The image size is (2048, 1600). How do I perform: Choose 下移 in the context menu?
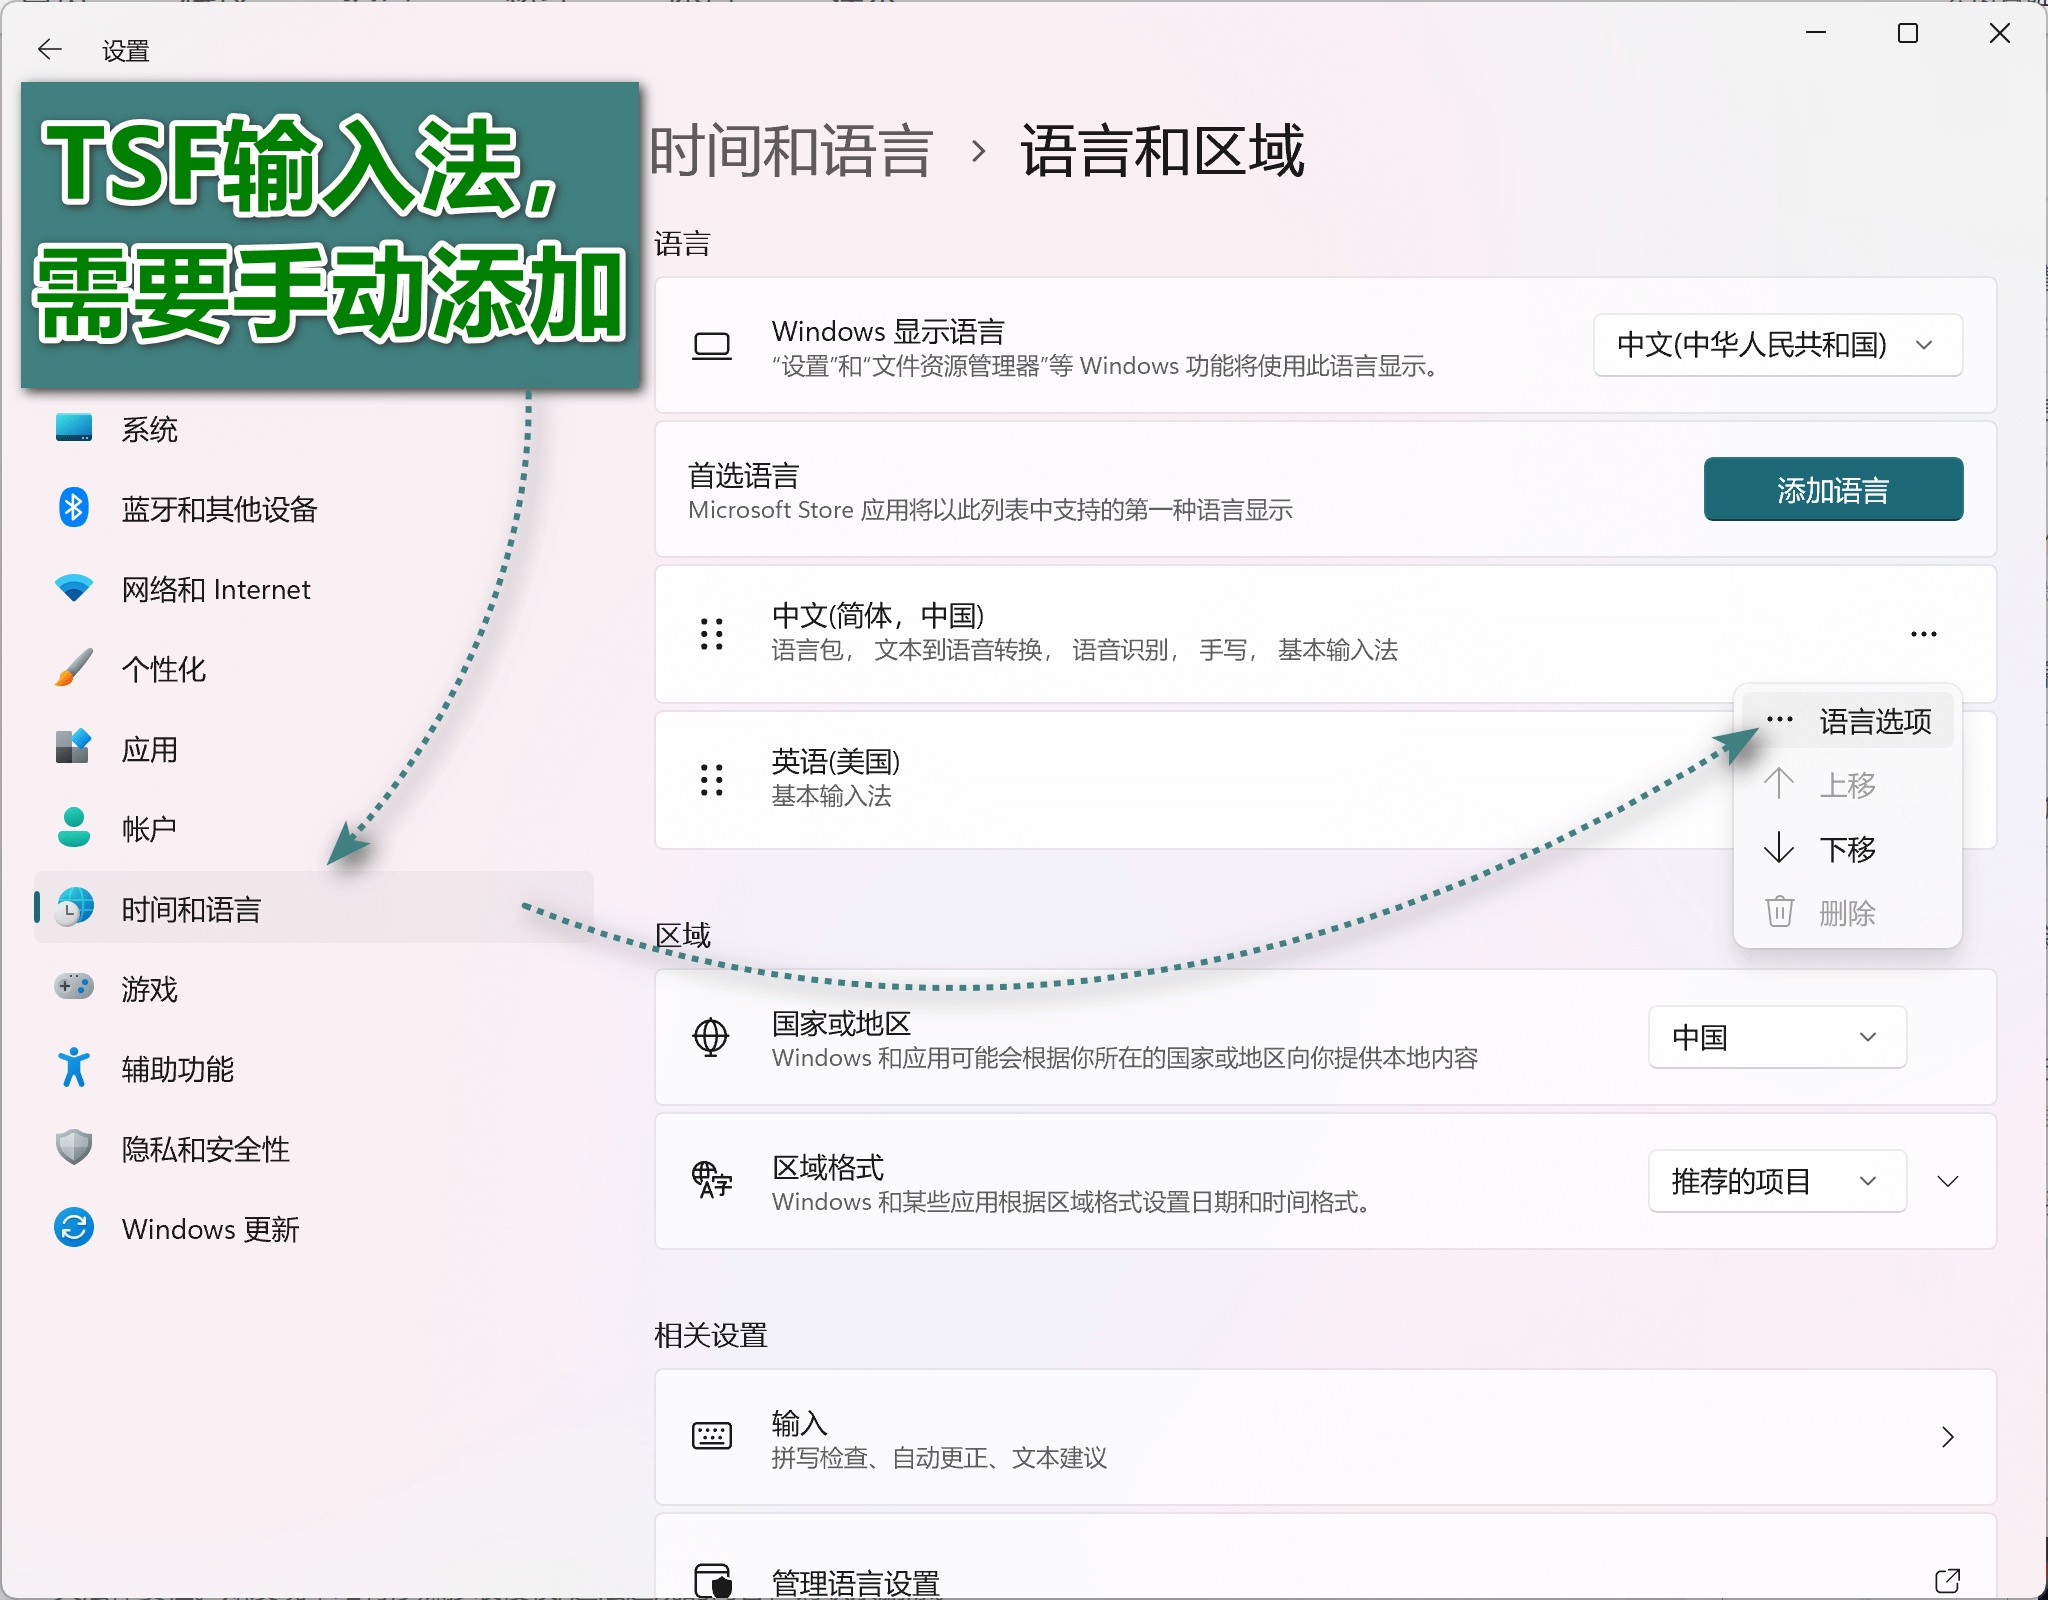tap(1848, 849)
